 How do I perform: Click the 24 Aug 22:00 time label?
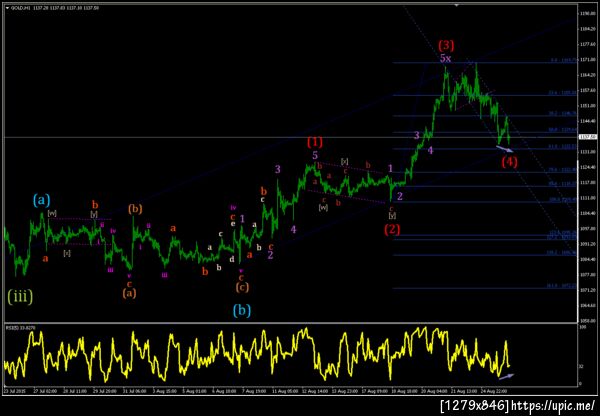(x=494, y=391)
